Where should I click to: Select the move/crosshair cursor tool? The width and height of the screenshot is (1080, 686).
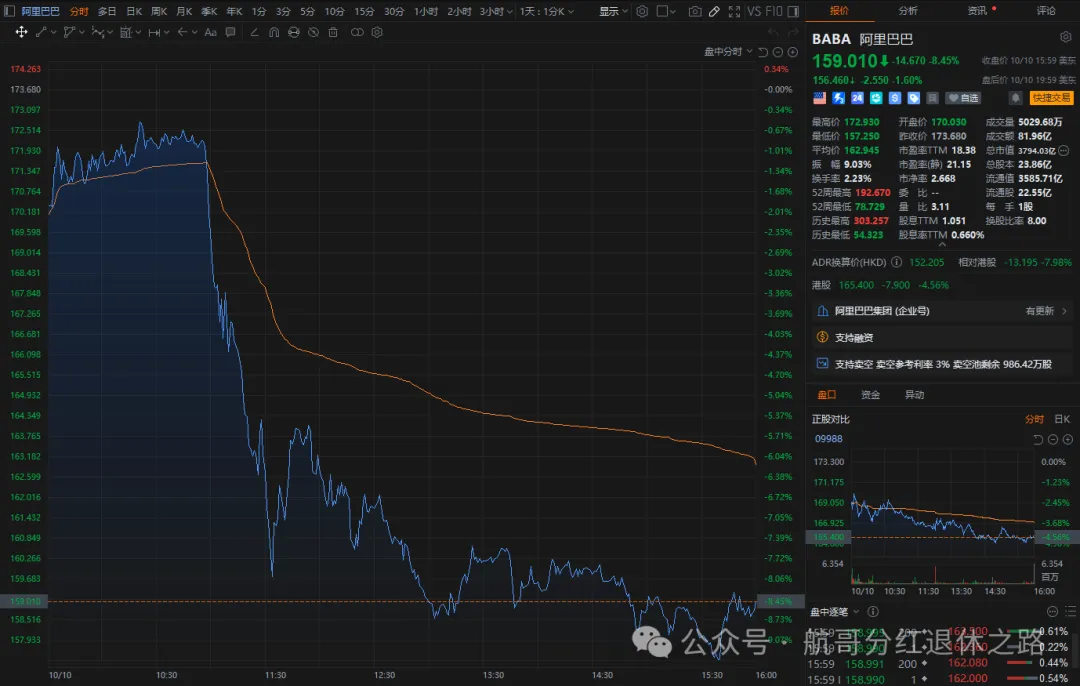21,32
